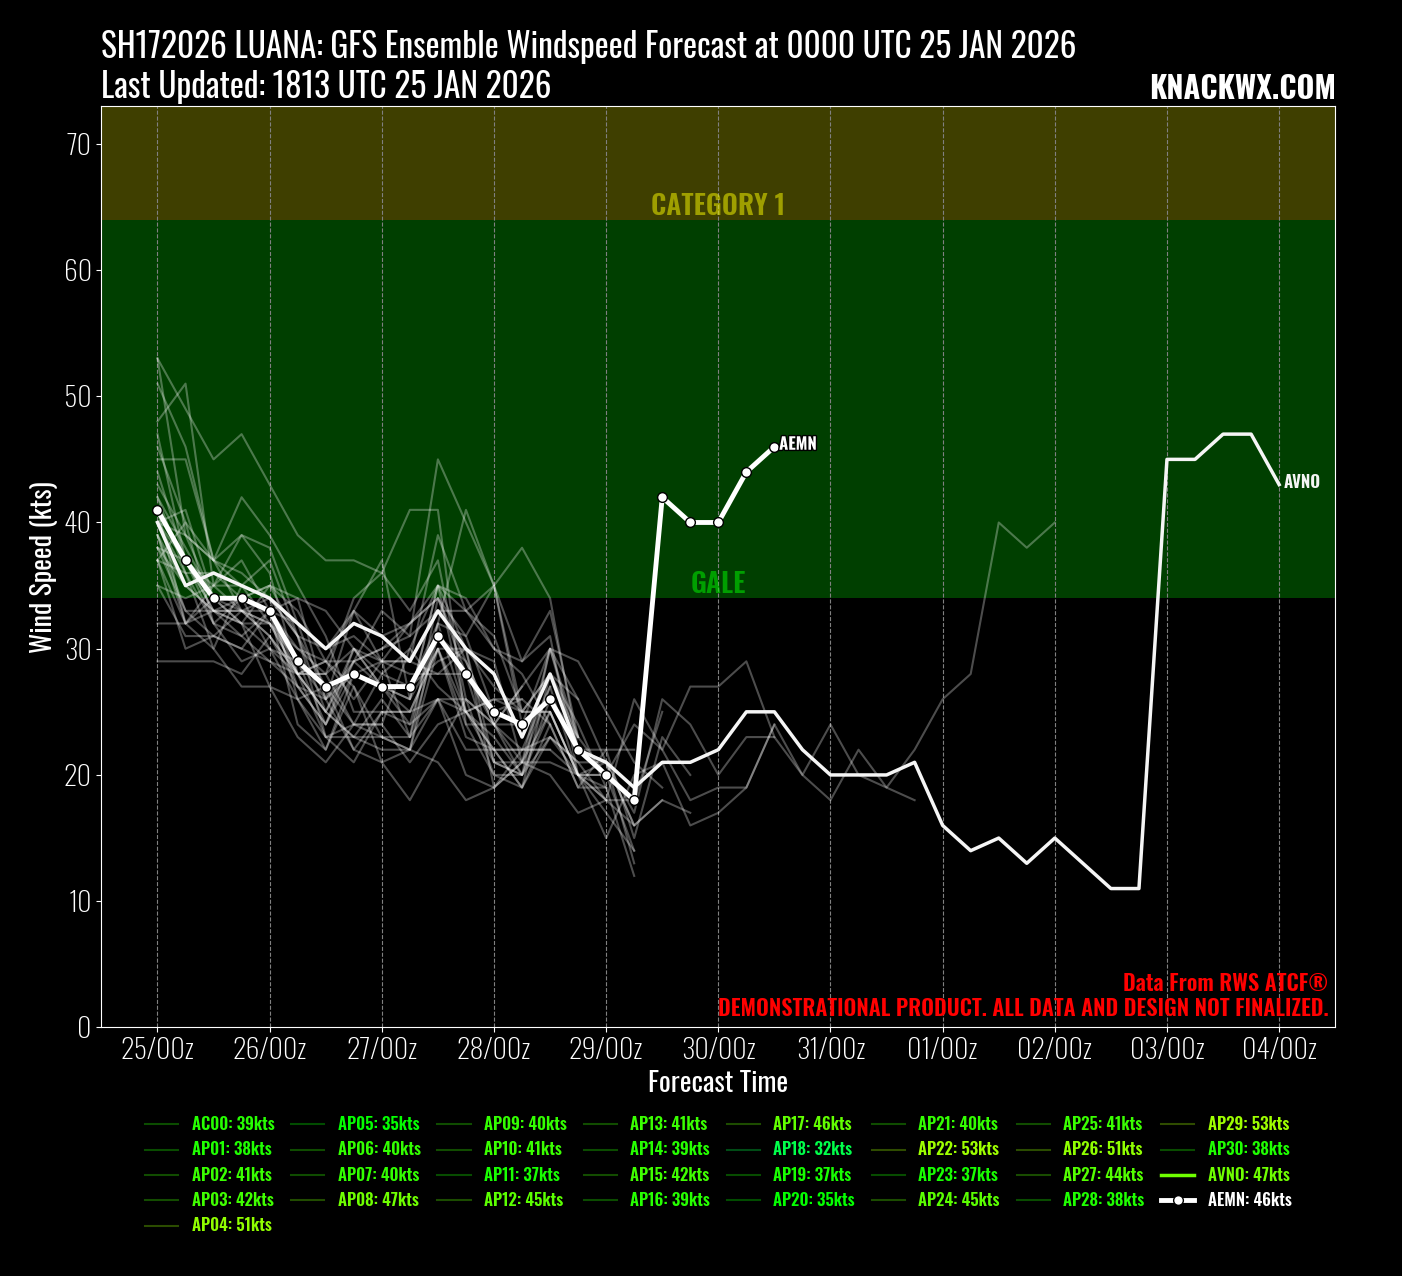The height and width of the screenshot is (1276, 1402).
Task: Click the 70 value on the wind speed axis
Action: pyautogui.click(x=78, y=145)
